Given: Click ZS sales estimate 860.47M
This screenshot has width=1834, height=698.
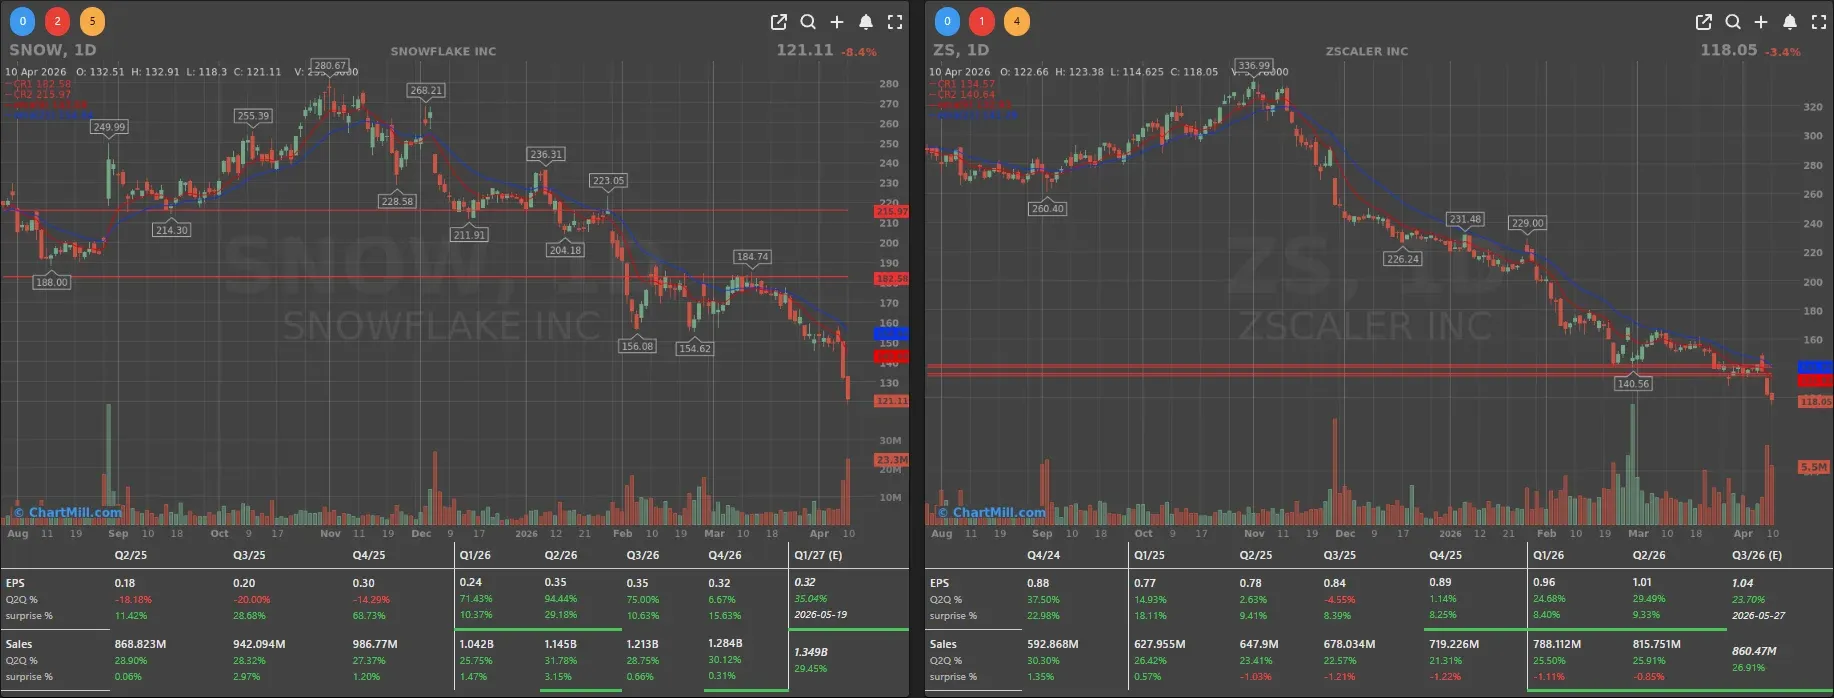Looking at the screenshot, I should (x=1754, y=651).
